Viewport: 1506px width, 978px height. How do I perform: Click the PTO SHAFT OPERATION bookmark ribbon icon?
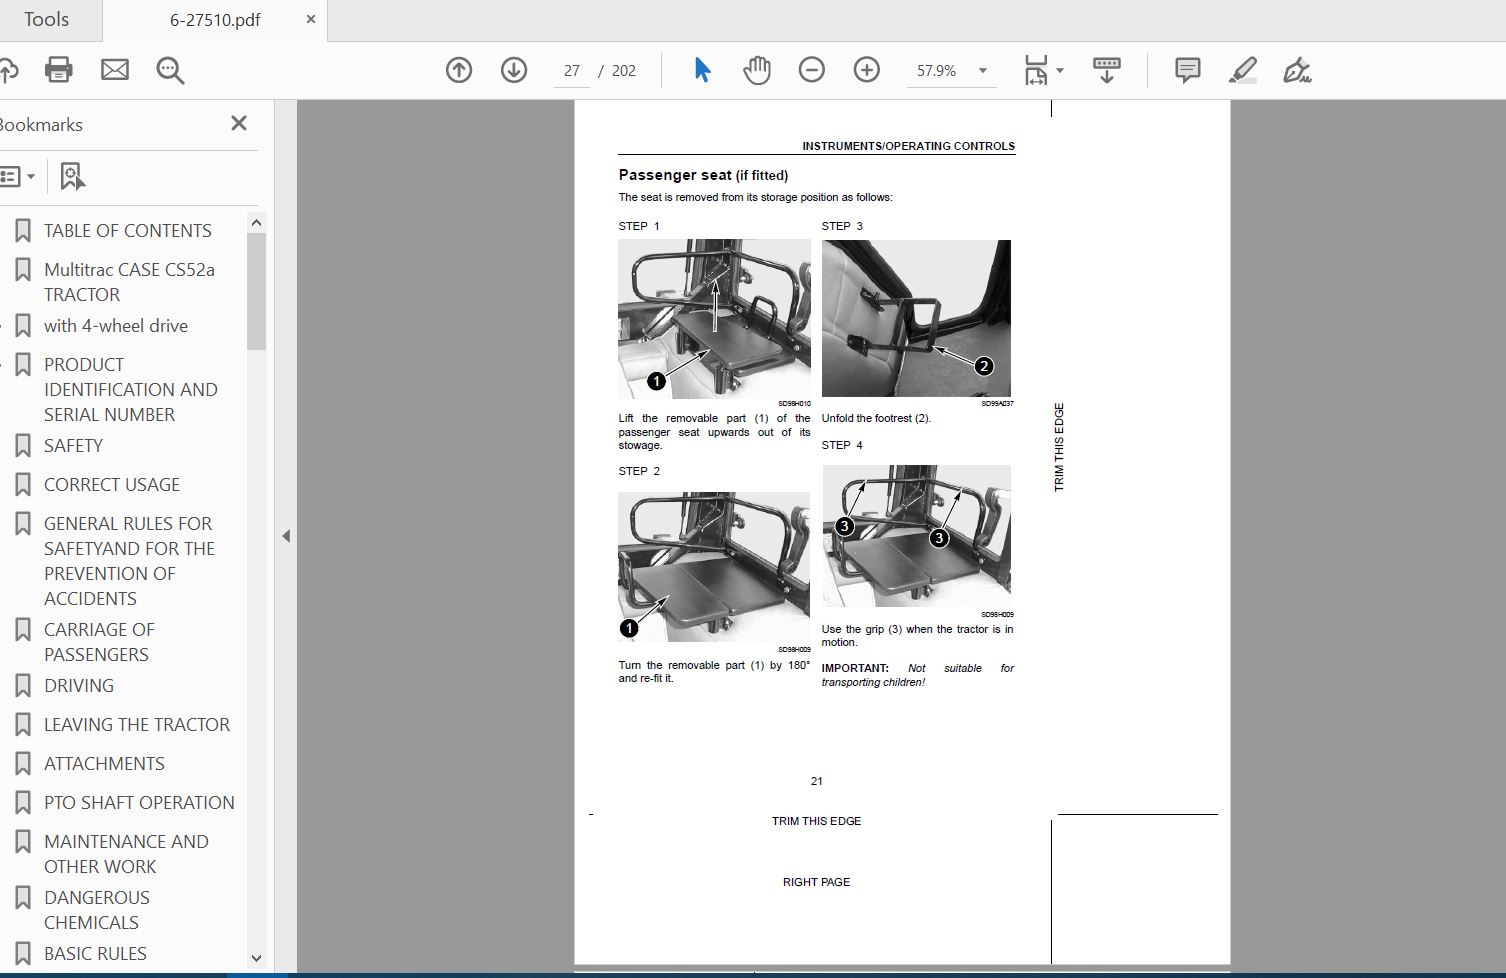point(23,803)
